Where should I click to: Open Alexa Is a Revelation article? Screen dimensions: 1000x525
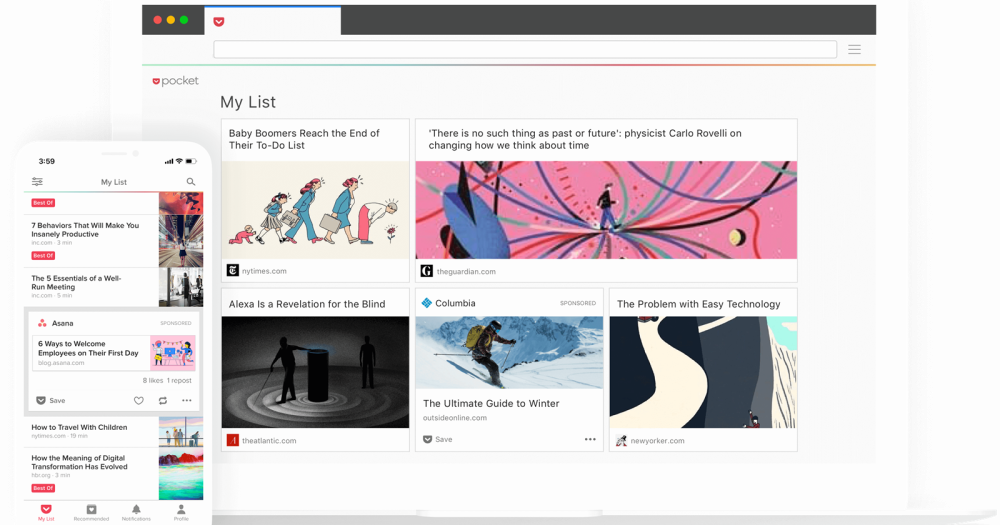[307, 304]
